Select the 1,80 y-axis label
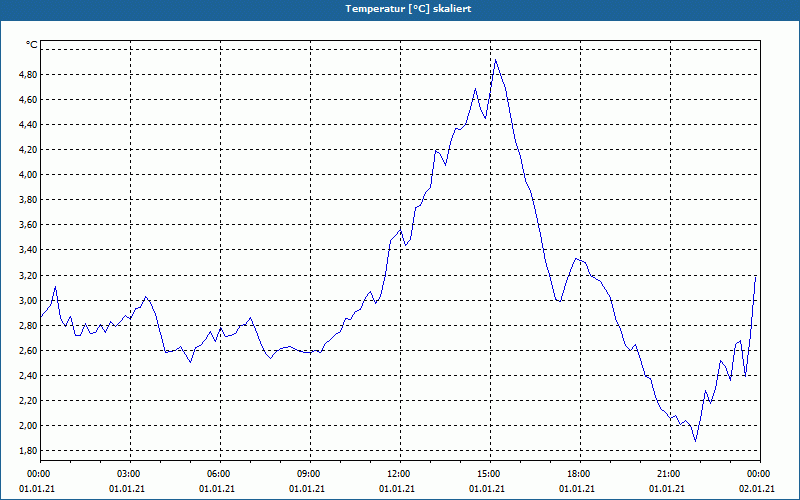Viewport: 800px width, 500px height. pyautogui.click(x=29, y=451)
